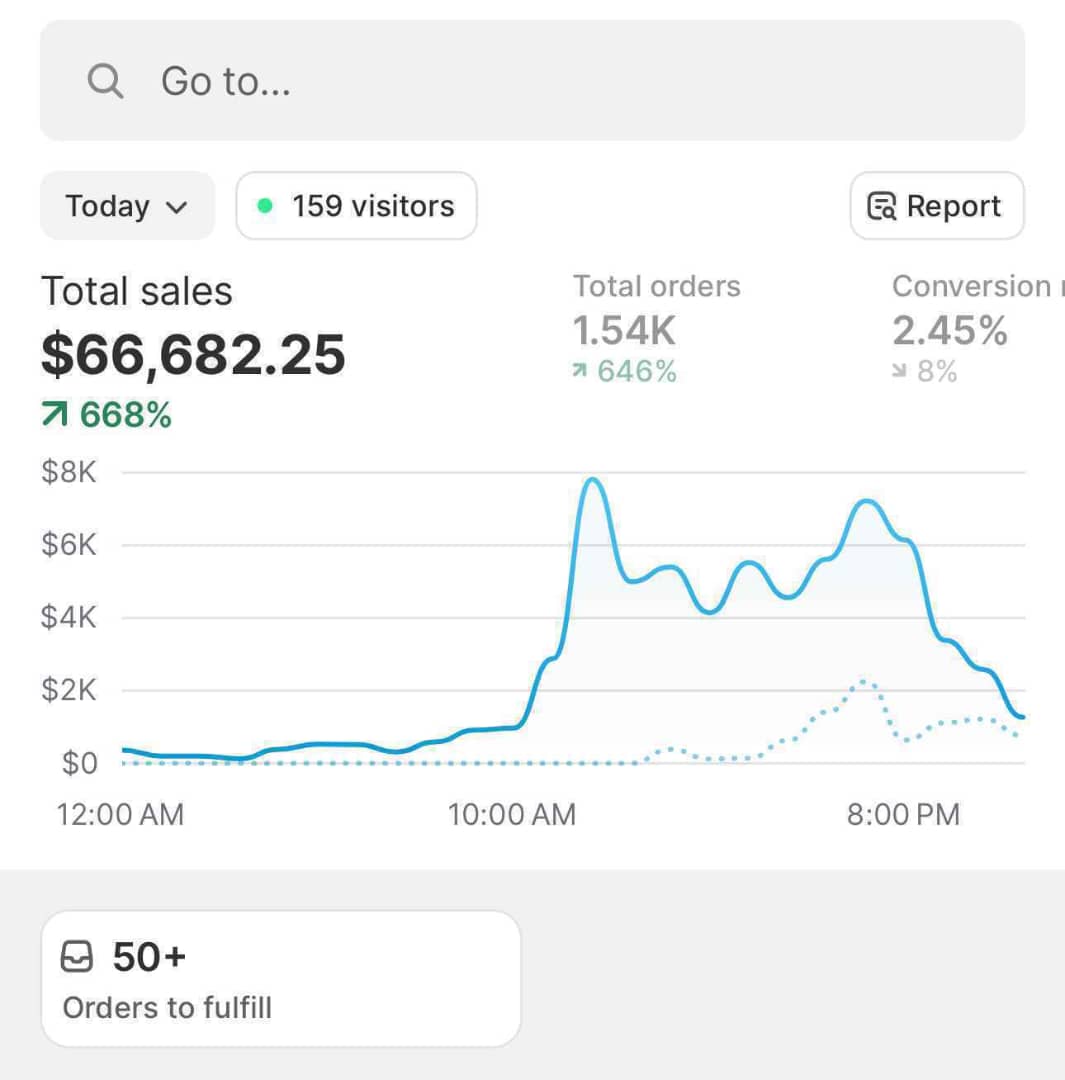Switch to the Total orders metric
The height and width of the screenshot is (1080, 1065).
point(656,287)
